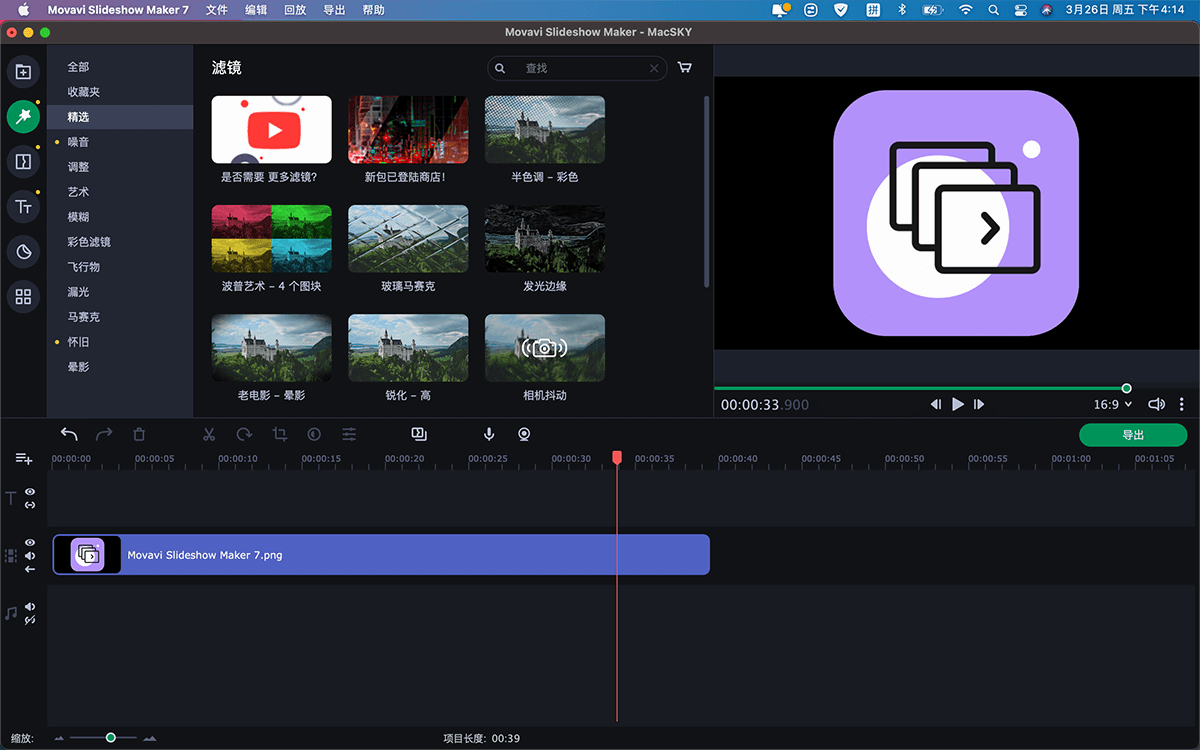Viewport: 1200px width, 750px height.
Task: Mute the video track audio
Action: [x=30, y=556]
